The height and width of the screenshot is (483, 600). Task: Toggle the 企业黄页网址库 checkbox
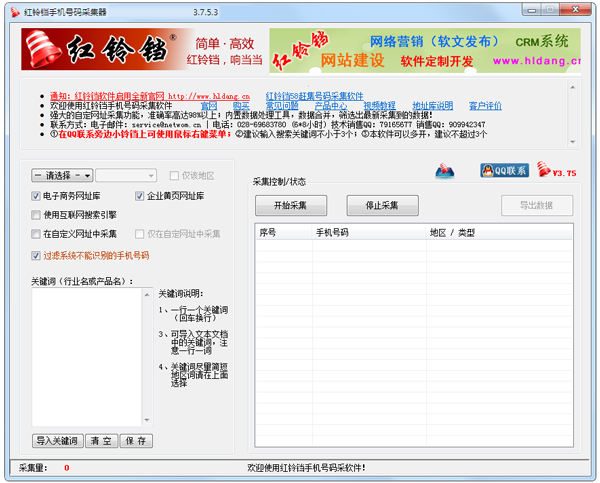coord(141,196)
